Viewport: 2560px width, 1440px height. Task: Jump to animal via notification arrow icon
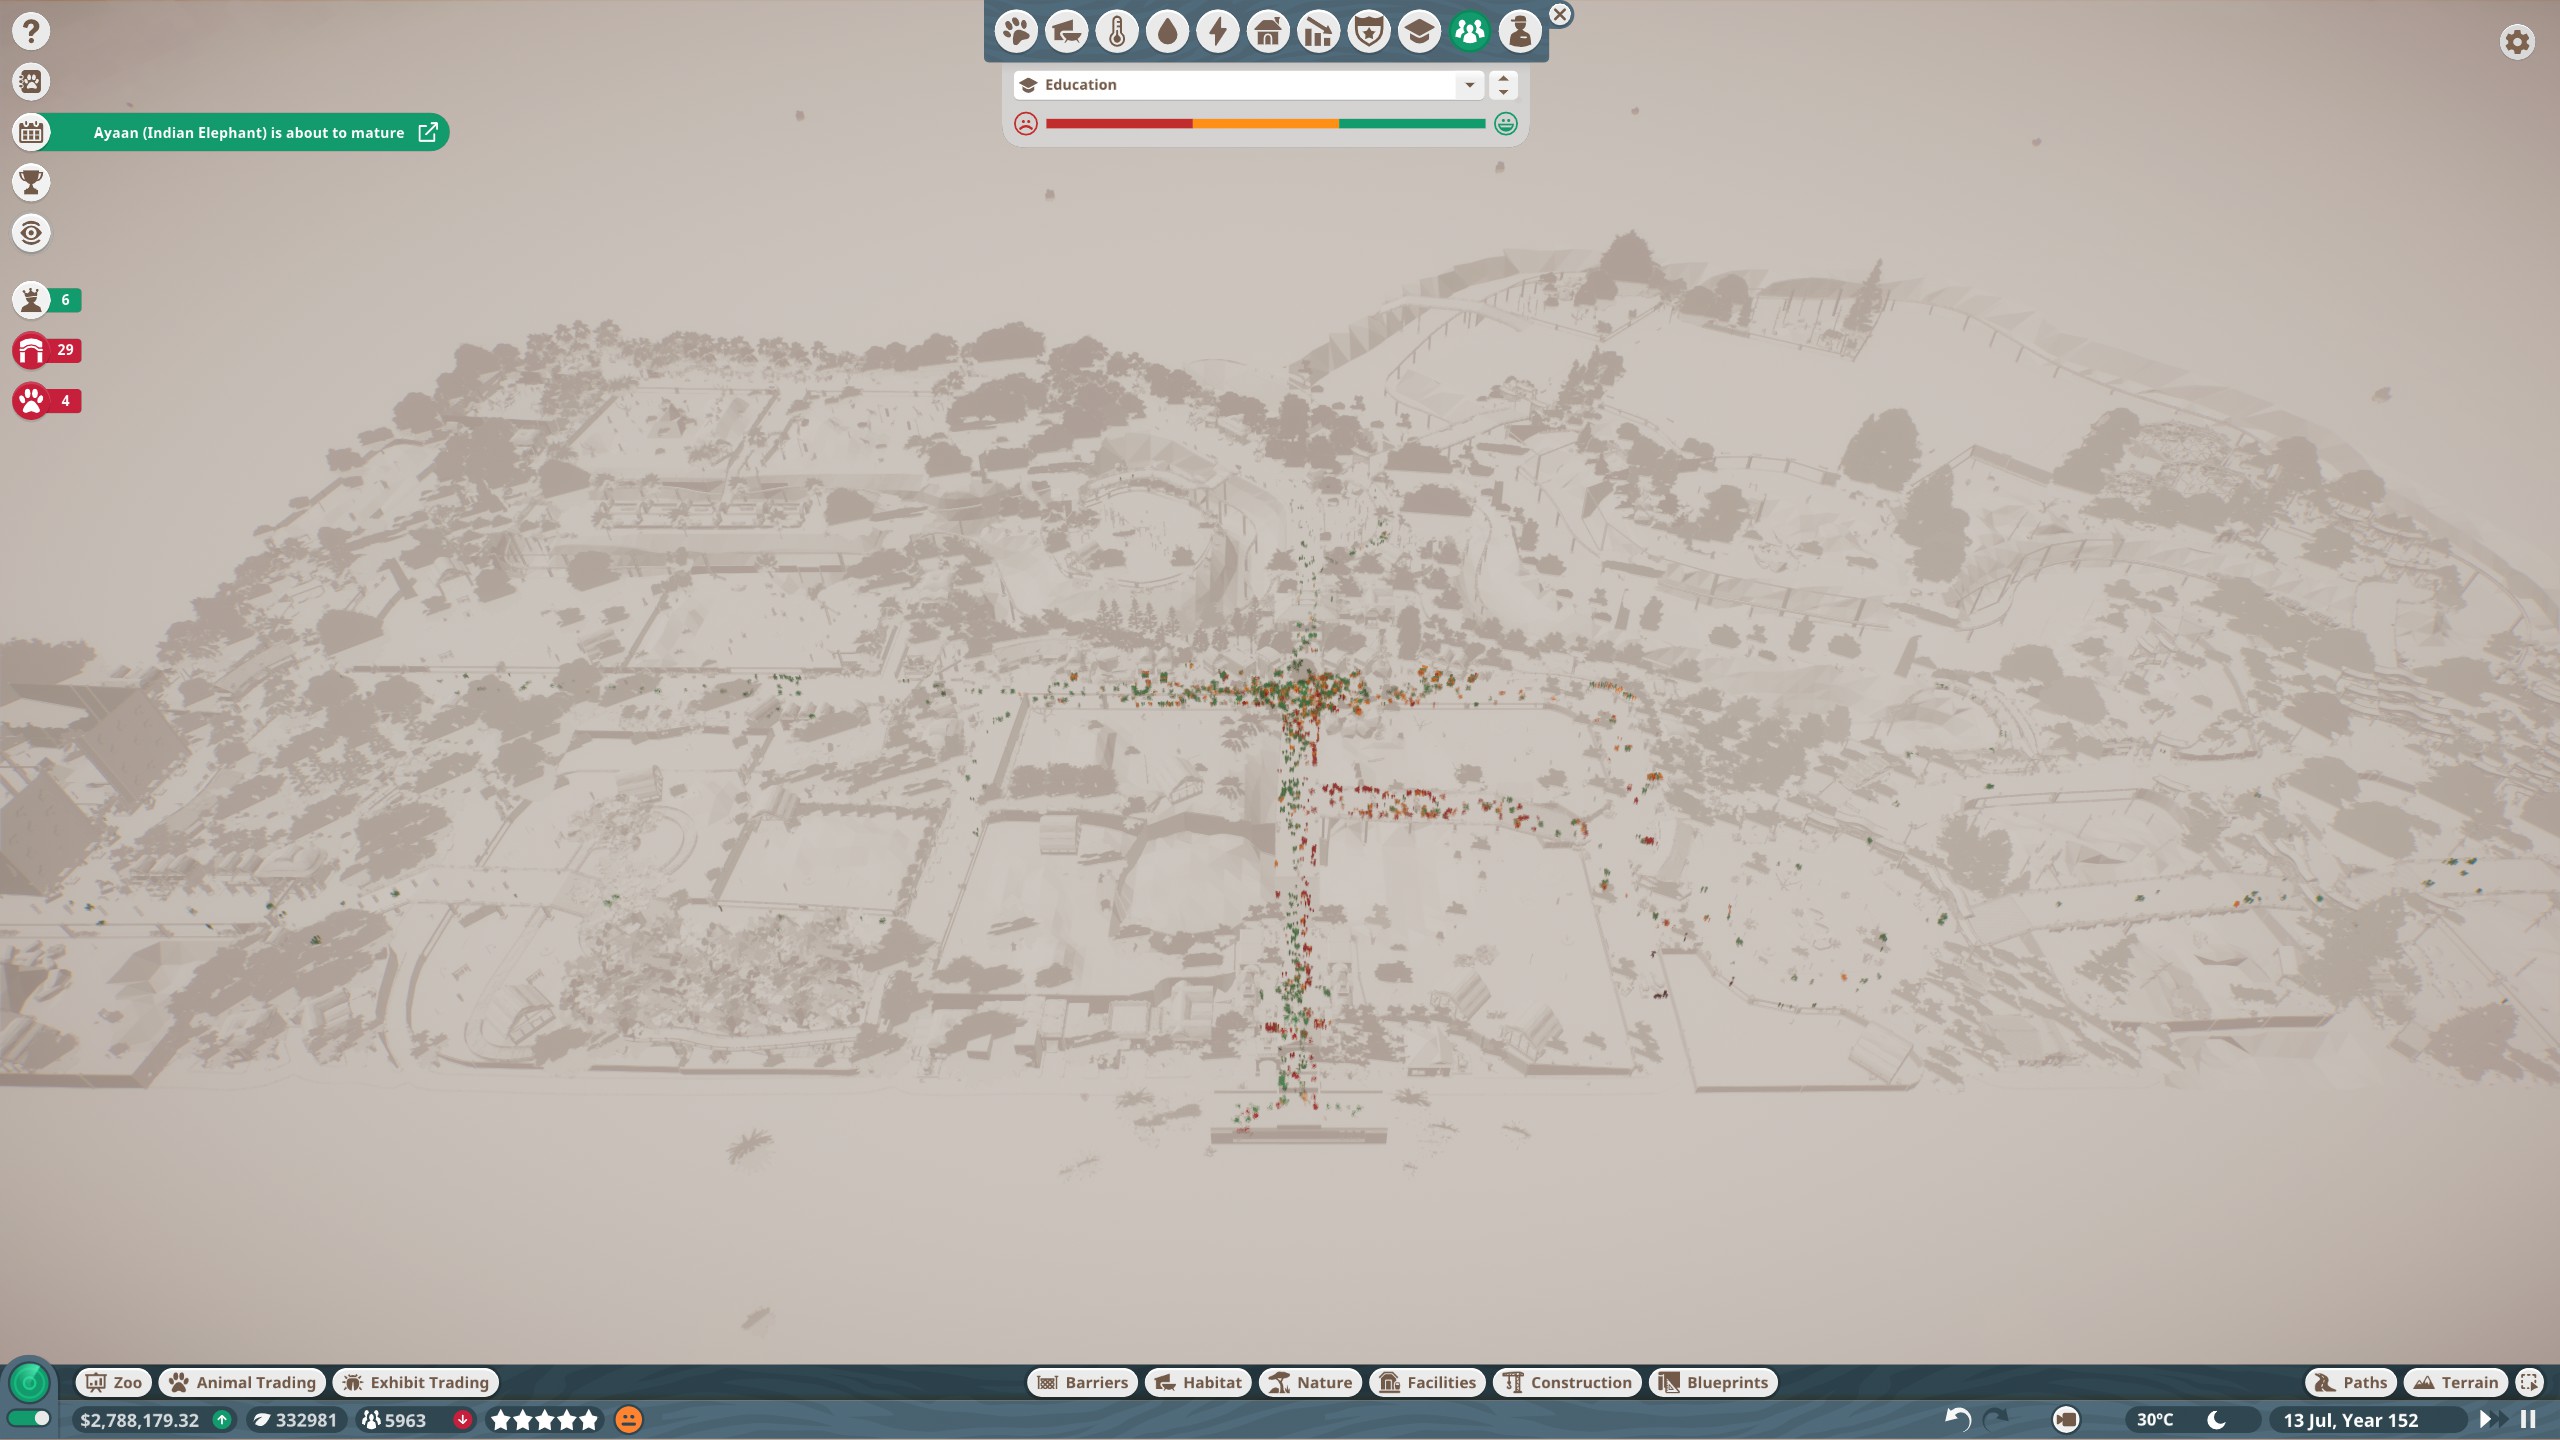click(428, 132)
